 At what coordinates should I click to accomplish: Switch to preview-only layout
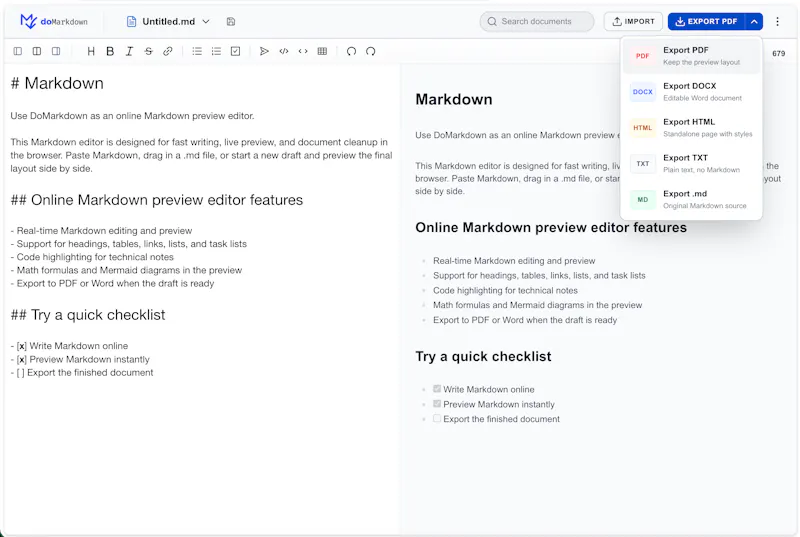[x=56, y=51]
